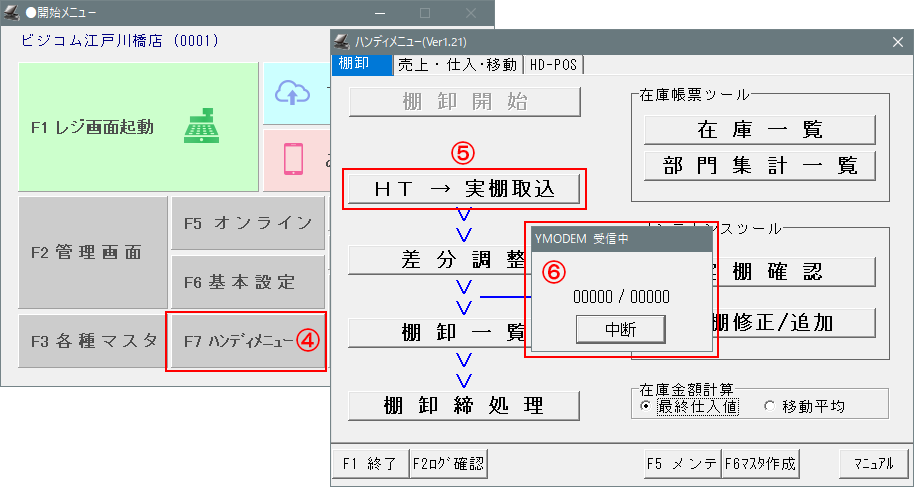Open the 部門集計一覧 report

(x=759, y=165)
